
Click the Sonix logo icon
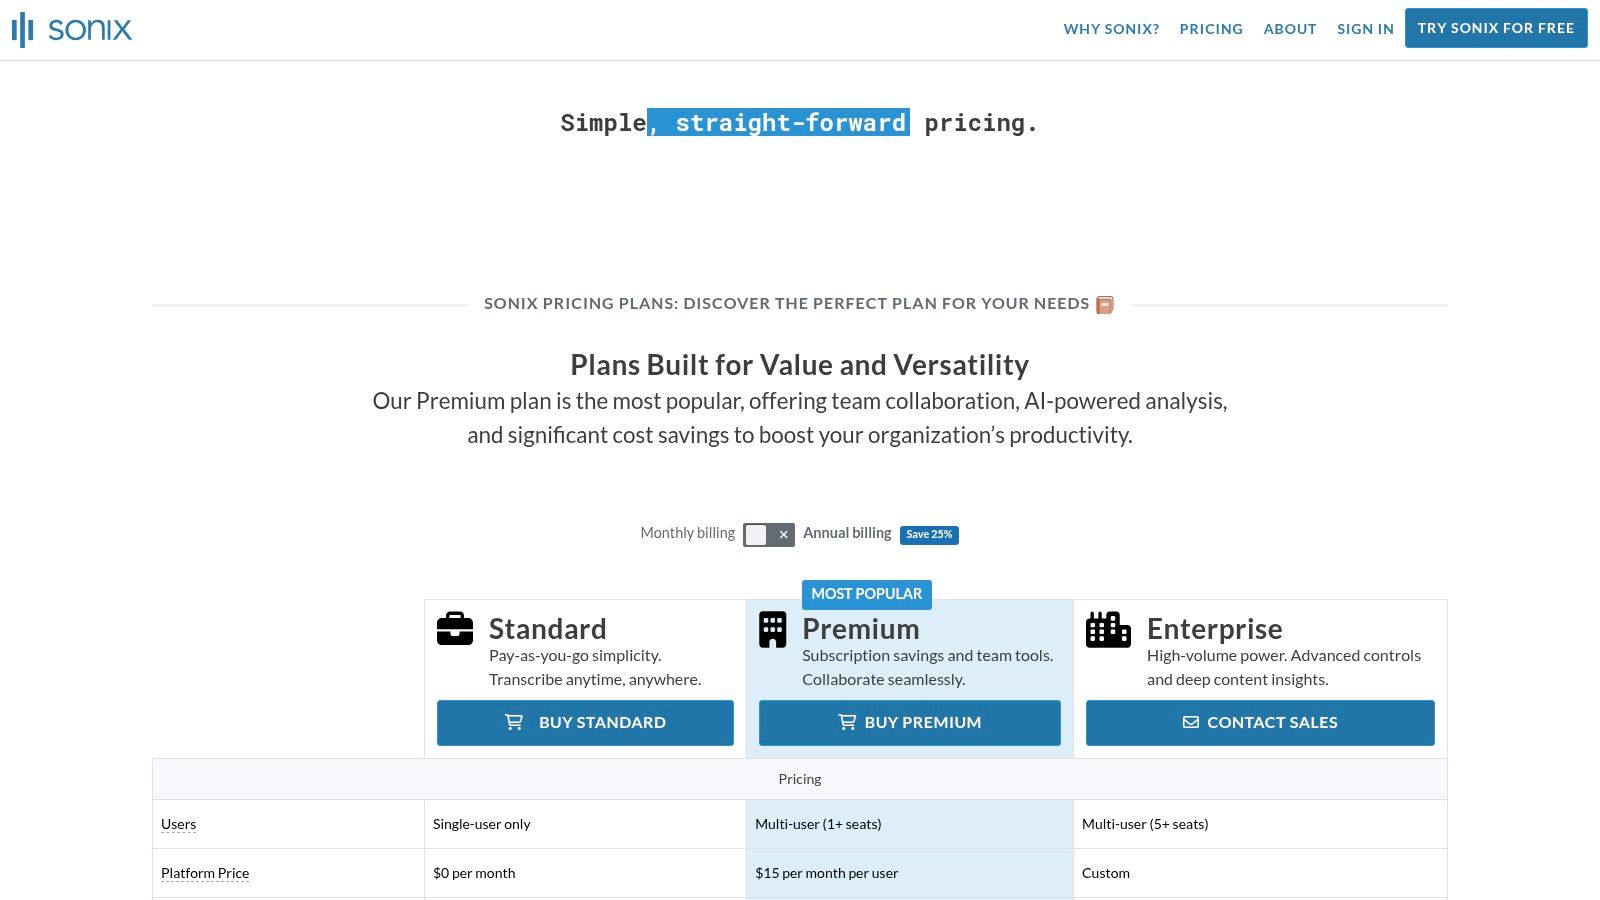[23, 30]
